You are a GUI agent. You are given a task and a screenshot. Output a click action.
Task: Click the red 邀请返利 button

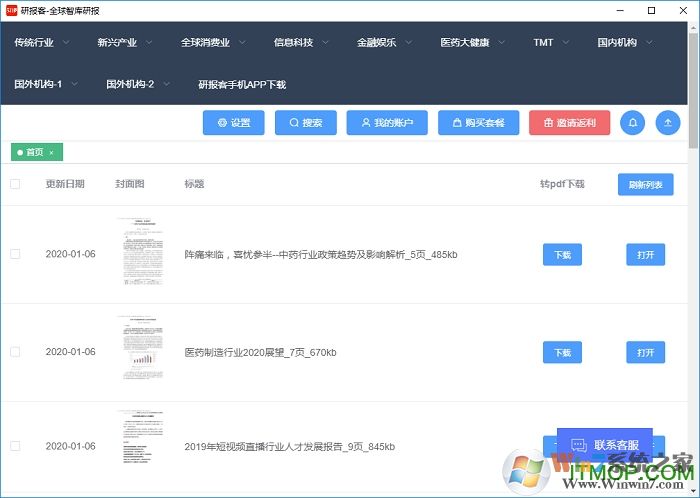point(570,123)
